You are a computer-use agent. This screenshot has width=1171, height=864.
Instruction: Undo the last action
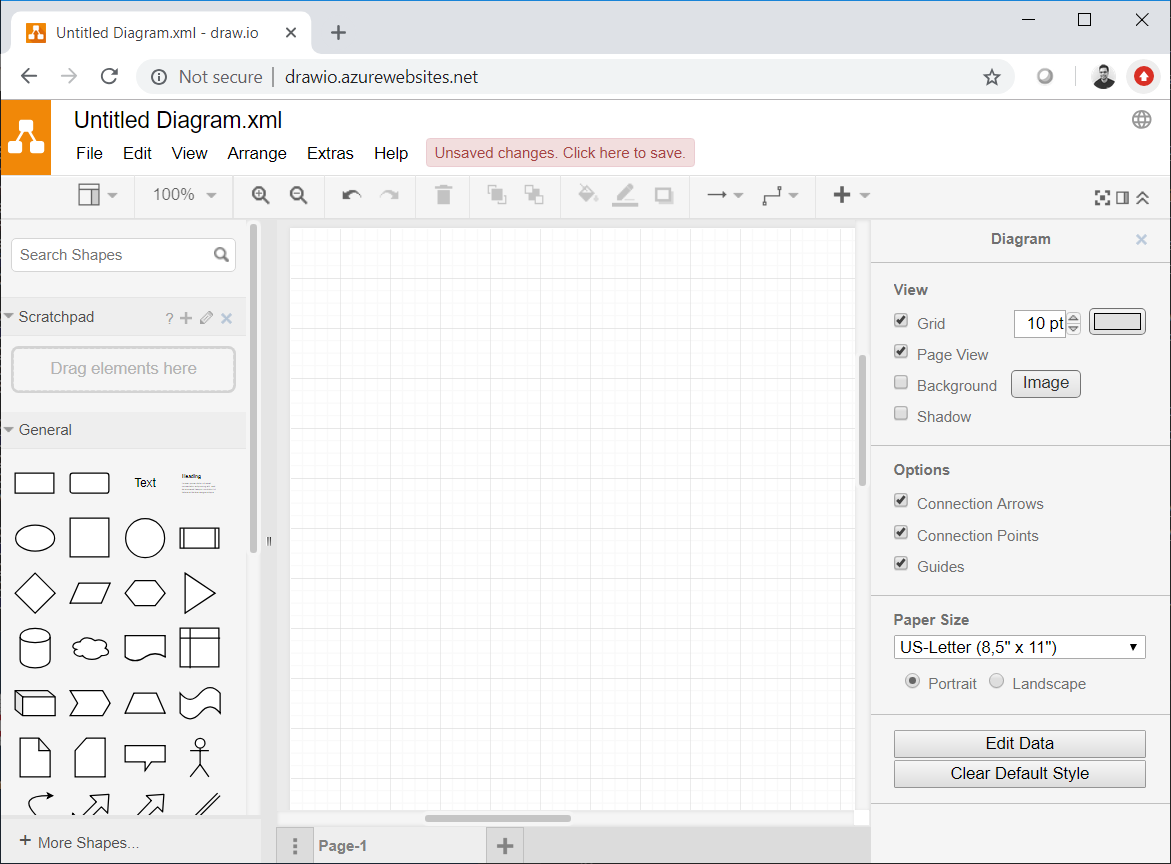coord(351,195)
